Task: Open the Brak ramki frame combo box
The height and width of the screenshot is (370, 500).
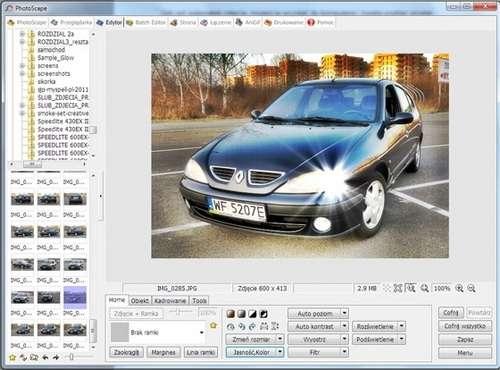Action: tap(157, 333)
